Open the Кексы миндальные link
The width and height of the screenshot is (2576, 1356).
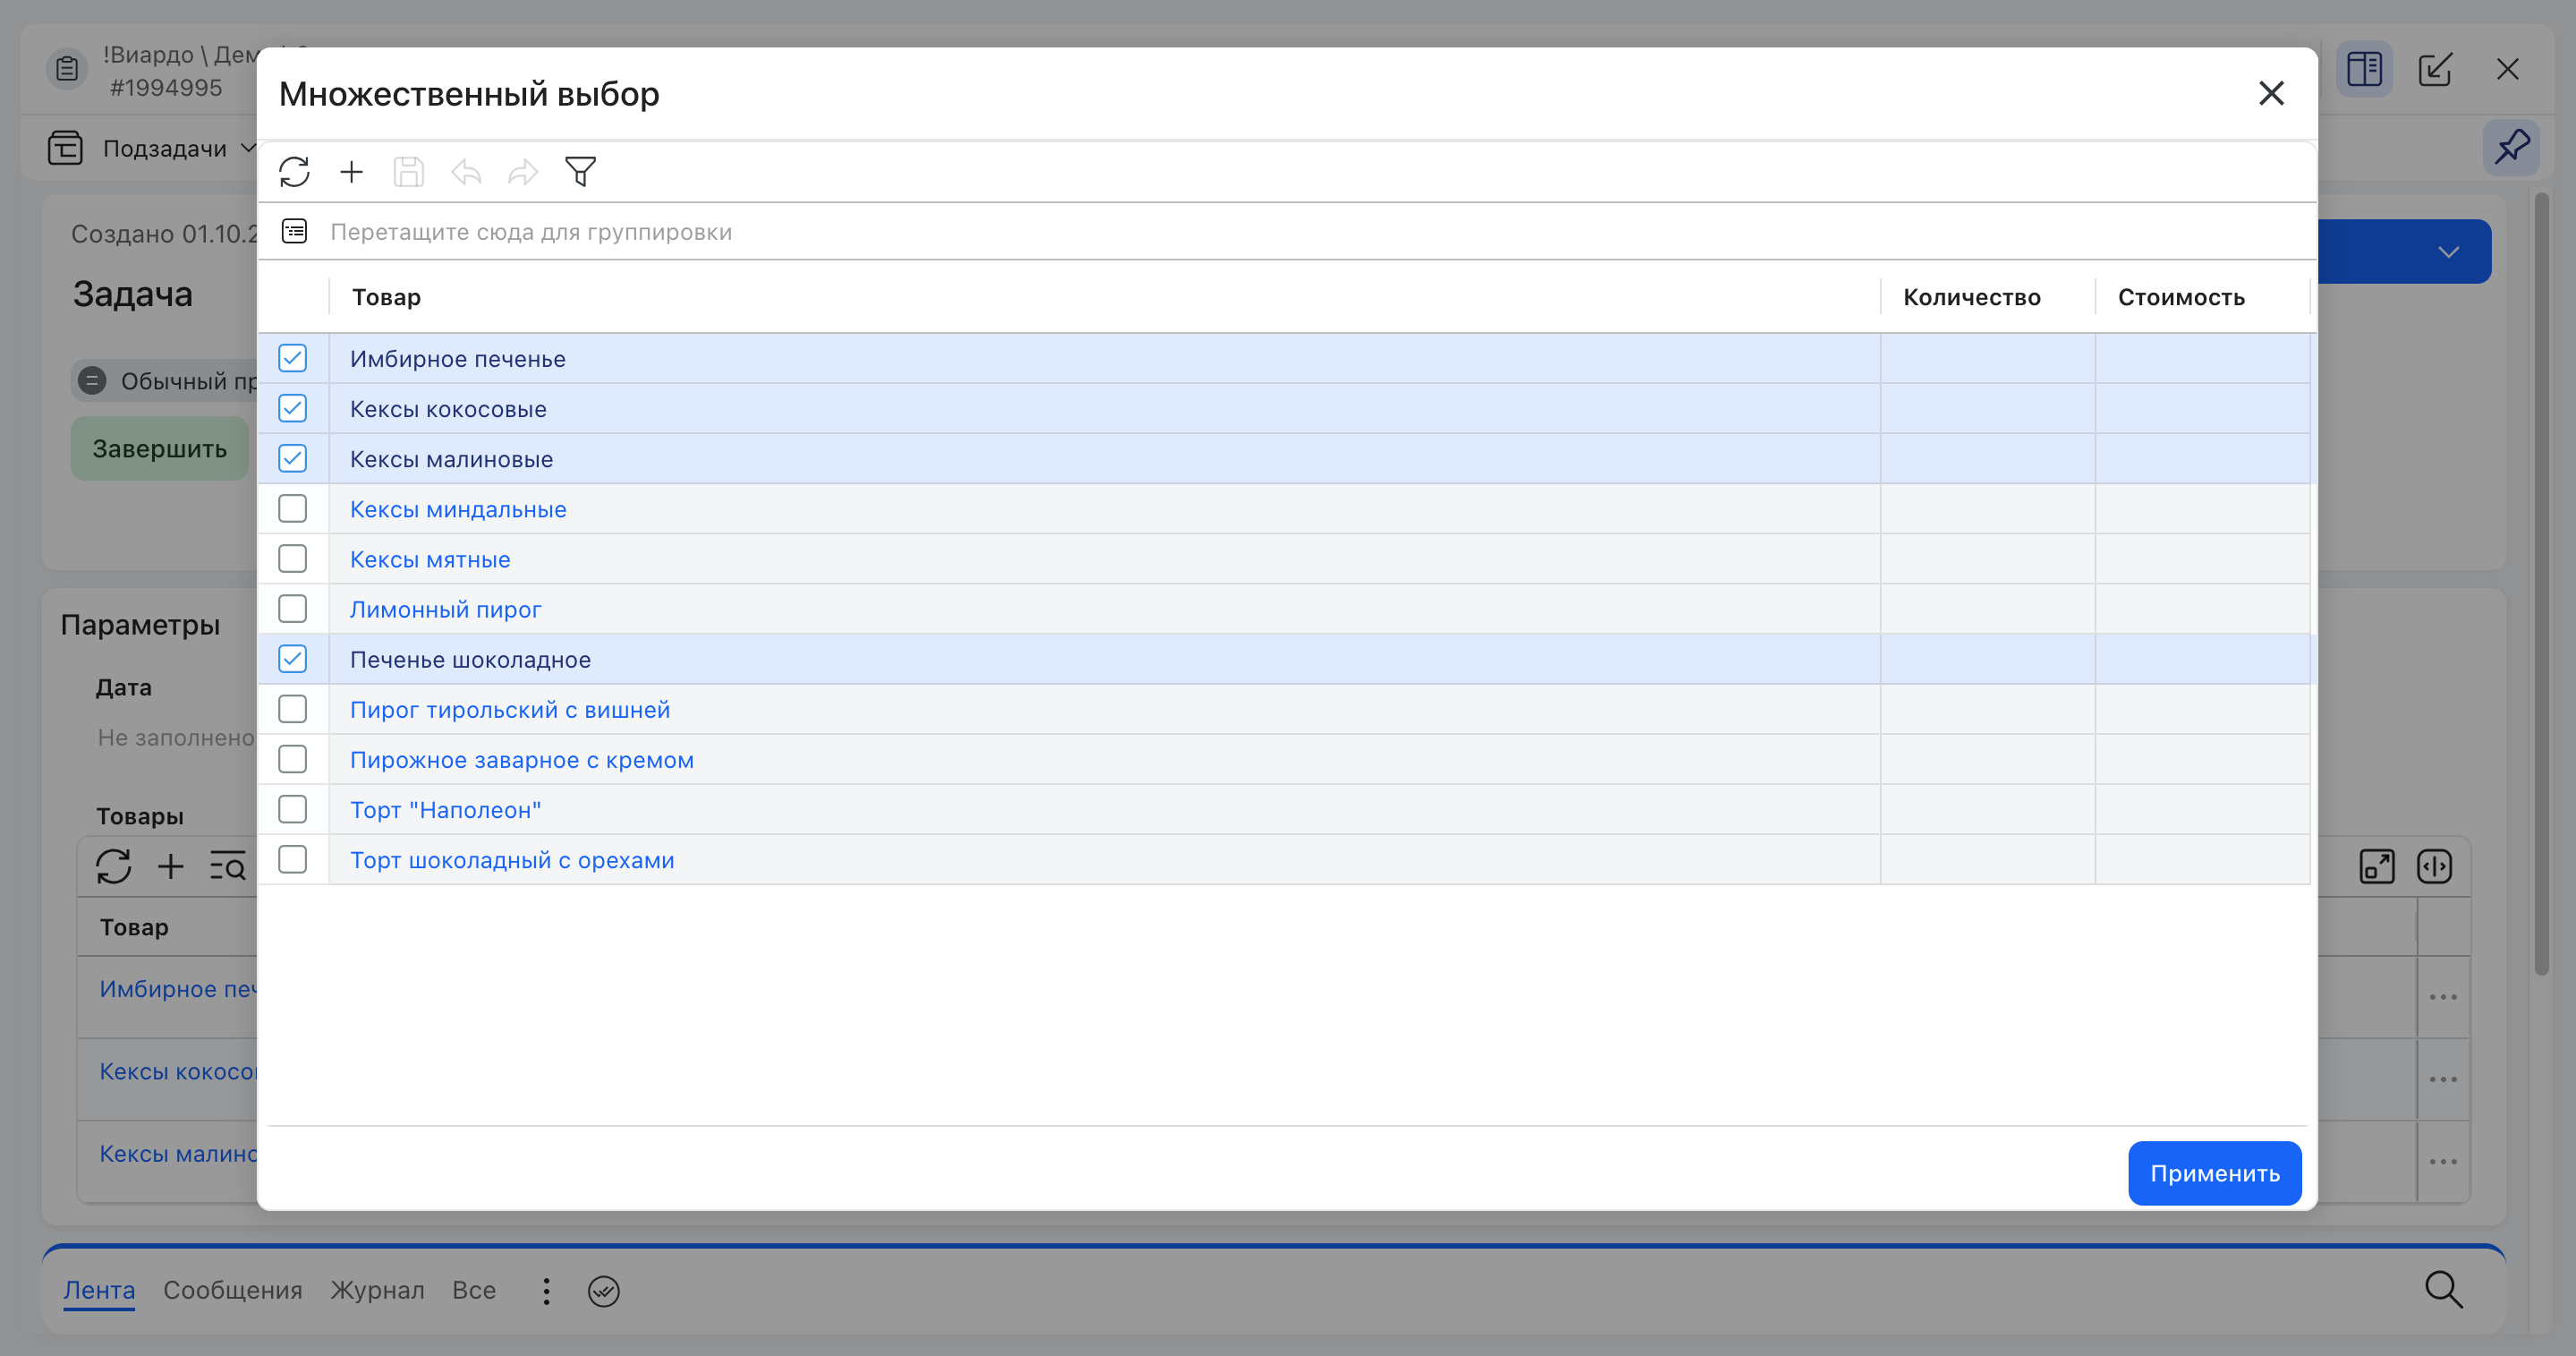point(458,509)
